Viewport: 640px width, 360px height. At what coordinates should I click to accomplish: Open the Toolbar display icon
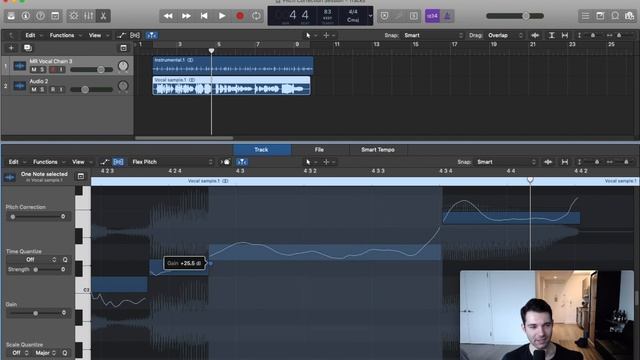point(55,16)
